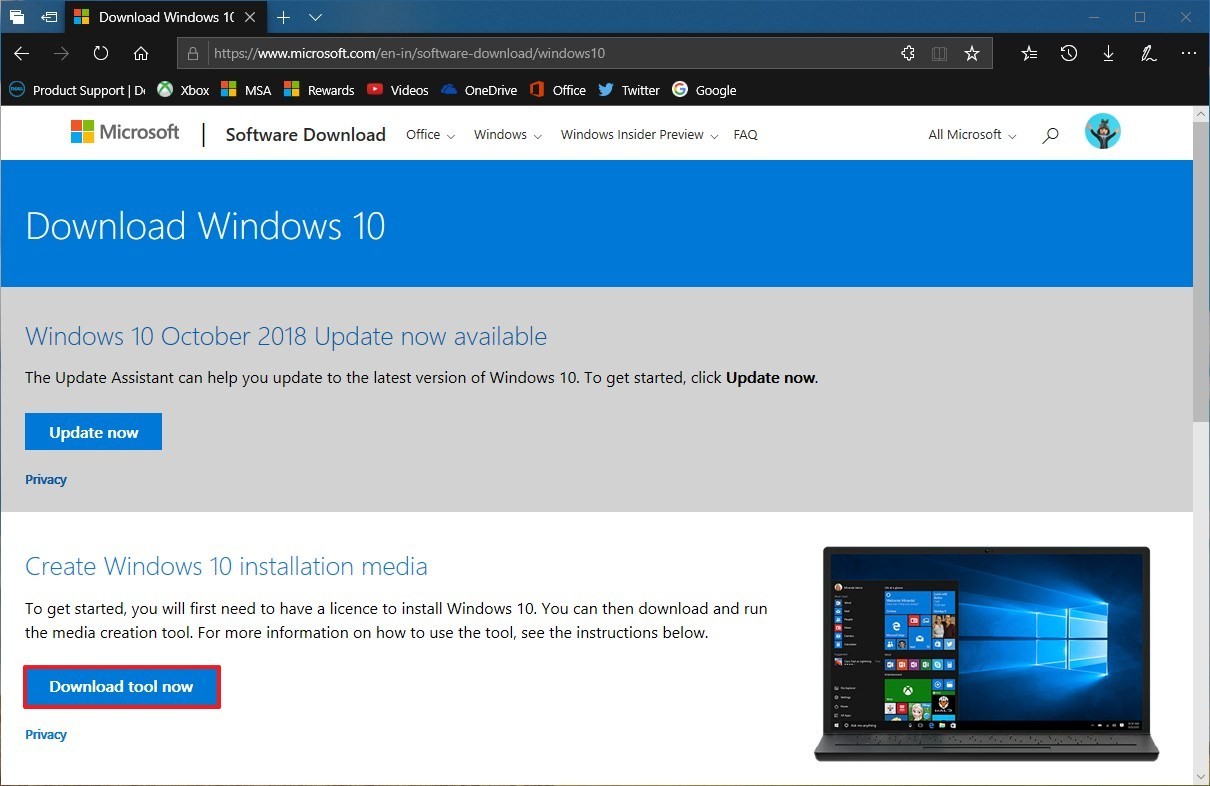
Task: View browsing History via clock icon
Action: tap(1068, 53)
